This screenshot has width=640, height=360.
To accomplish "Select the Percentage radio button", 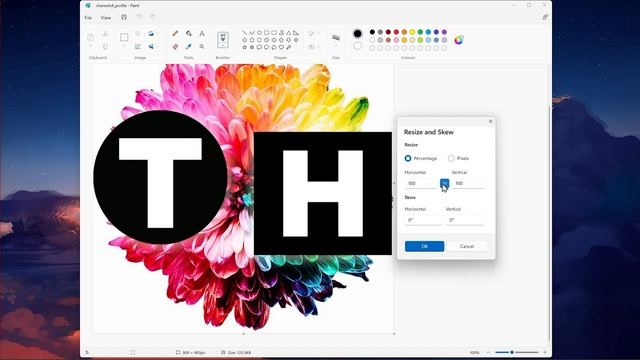I will pyautogui.click(x=408, y=158).
